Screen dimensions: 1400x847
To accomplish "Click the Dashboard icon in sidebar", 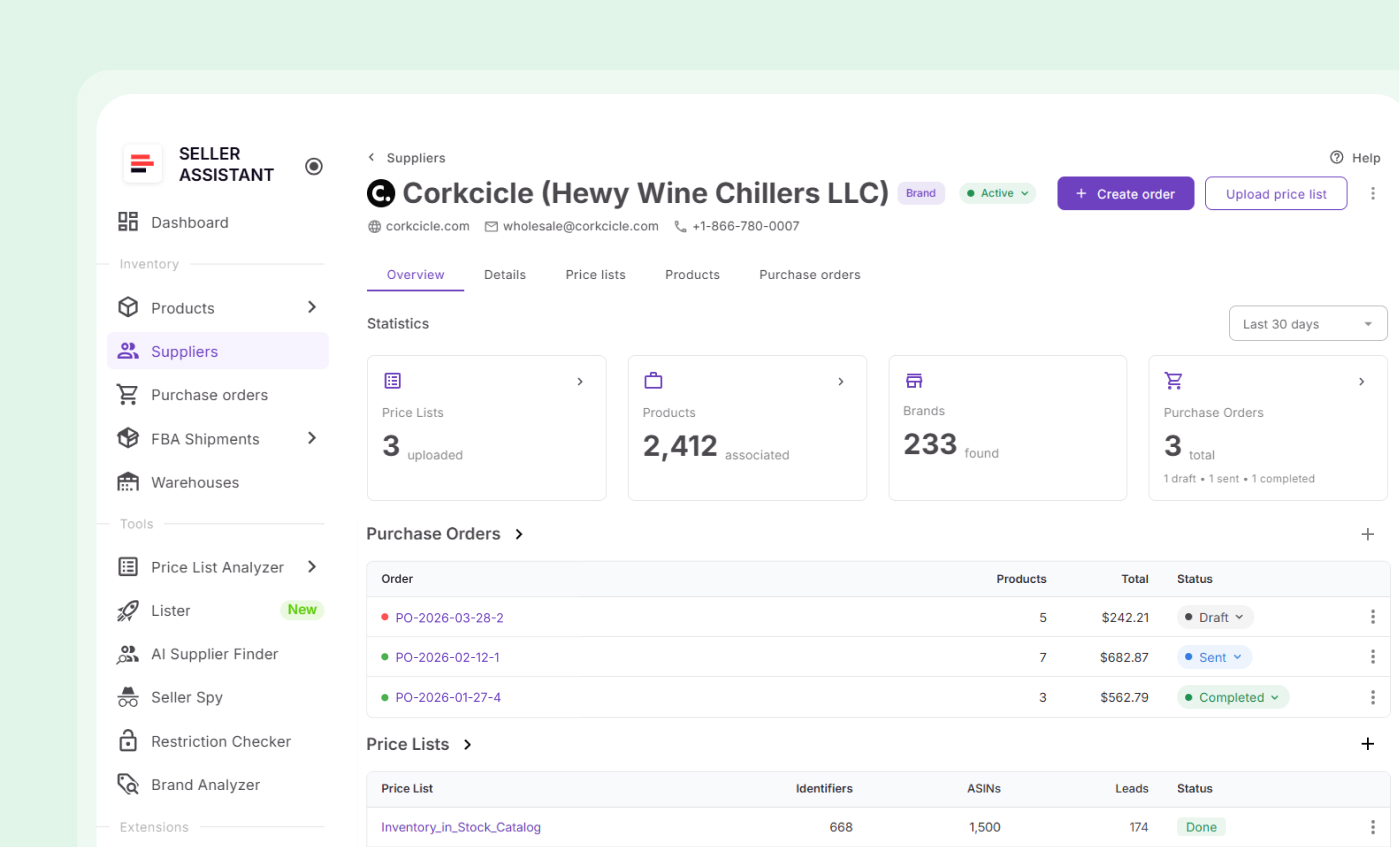I will (x=128, y=222).
